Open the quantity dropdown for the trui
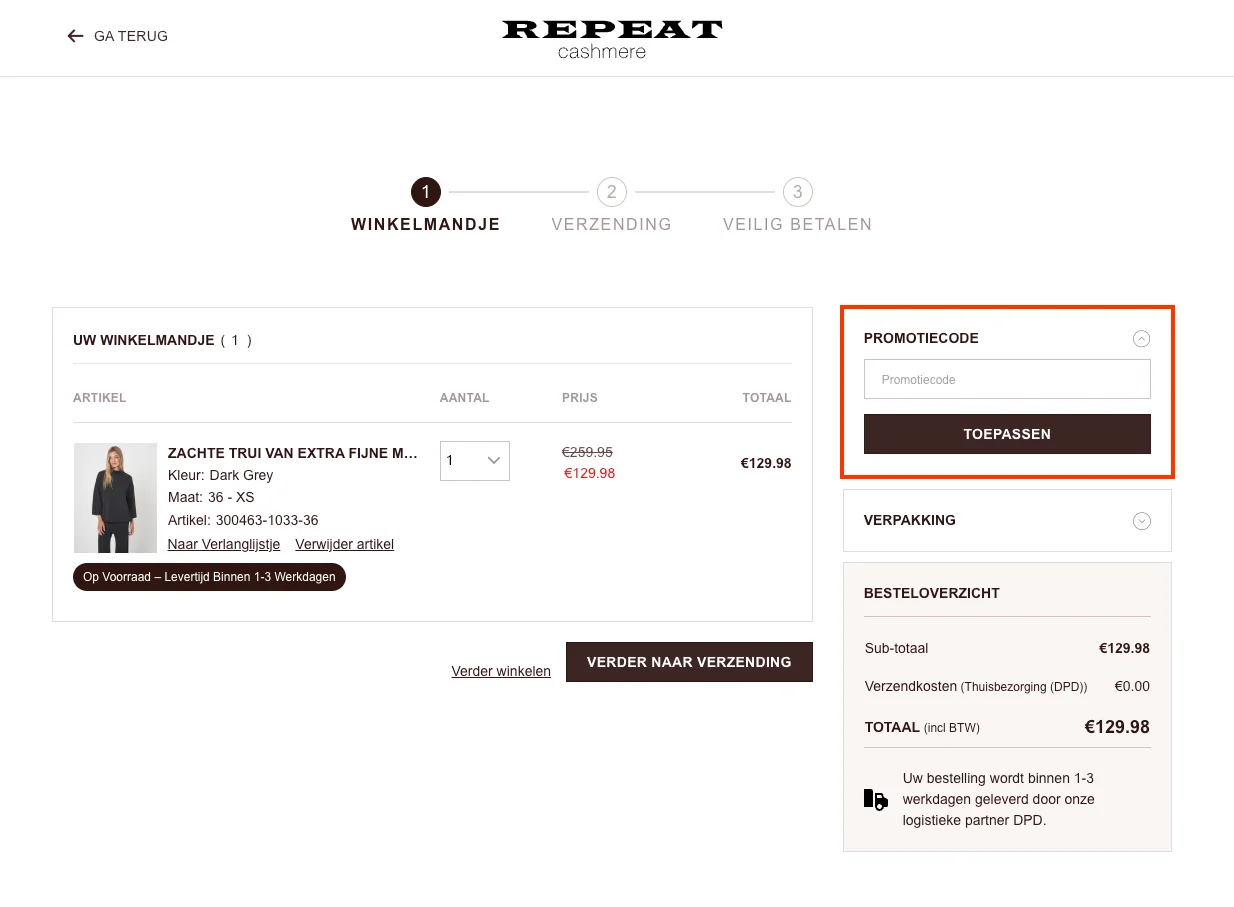The height and width of the screenshot is (907, 1234). (474, 460)
